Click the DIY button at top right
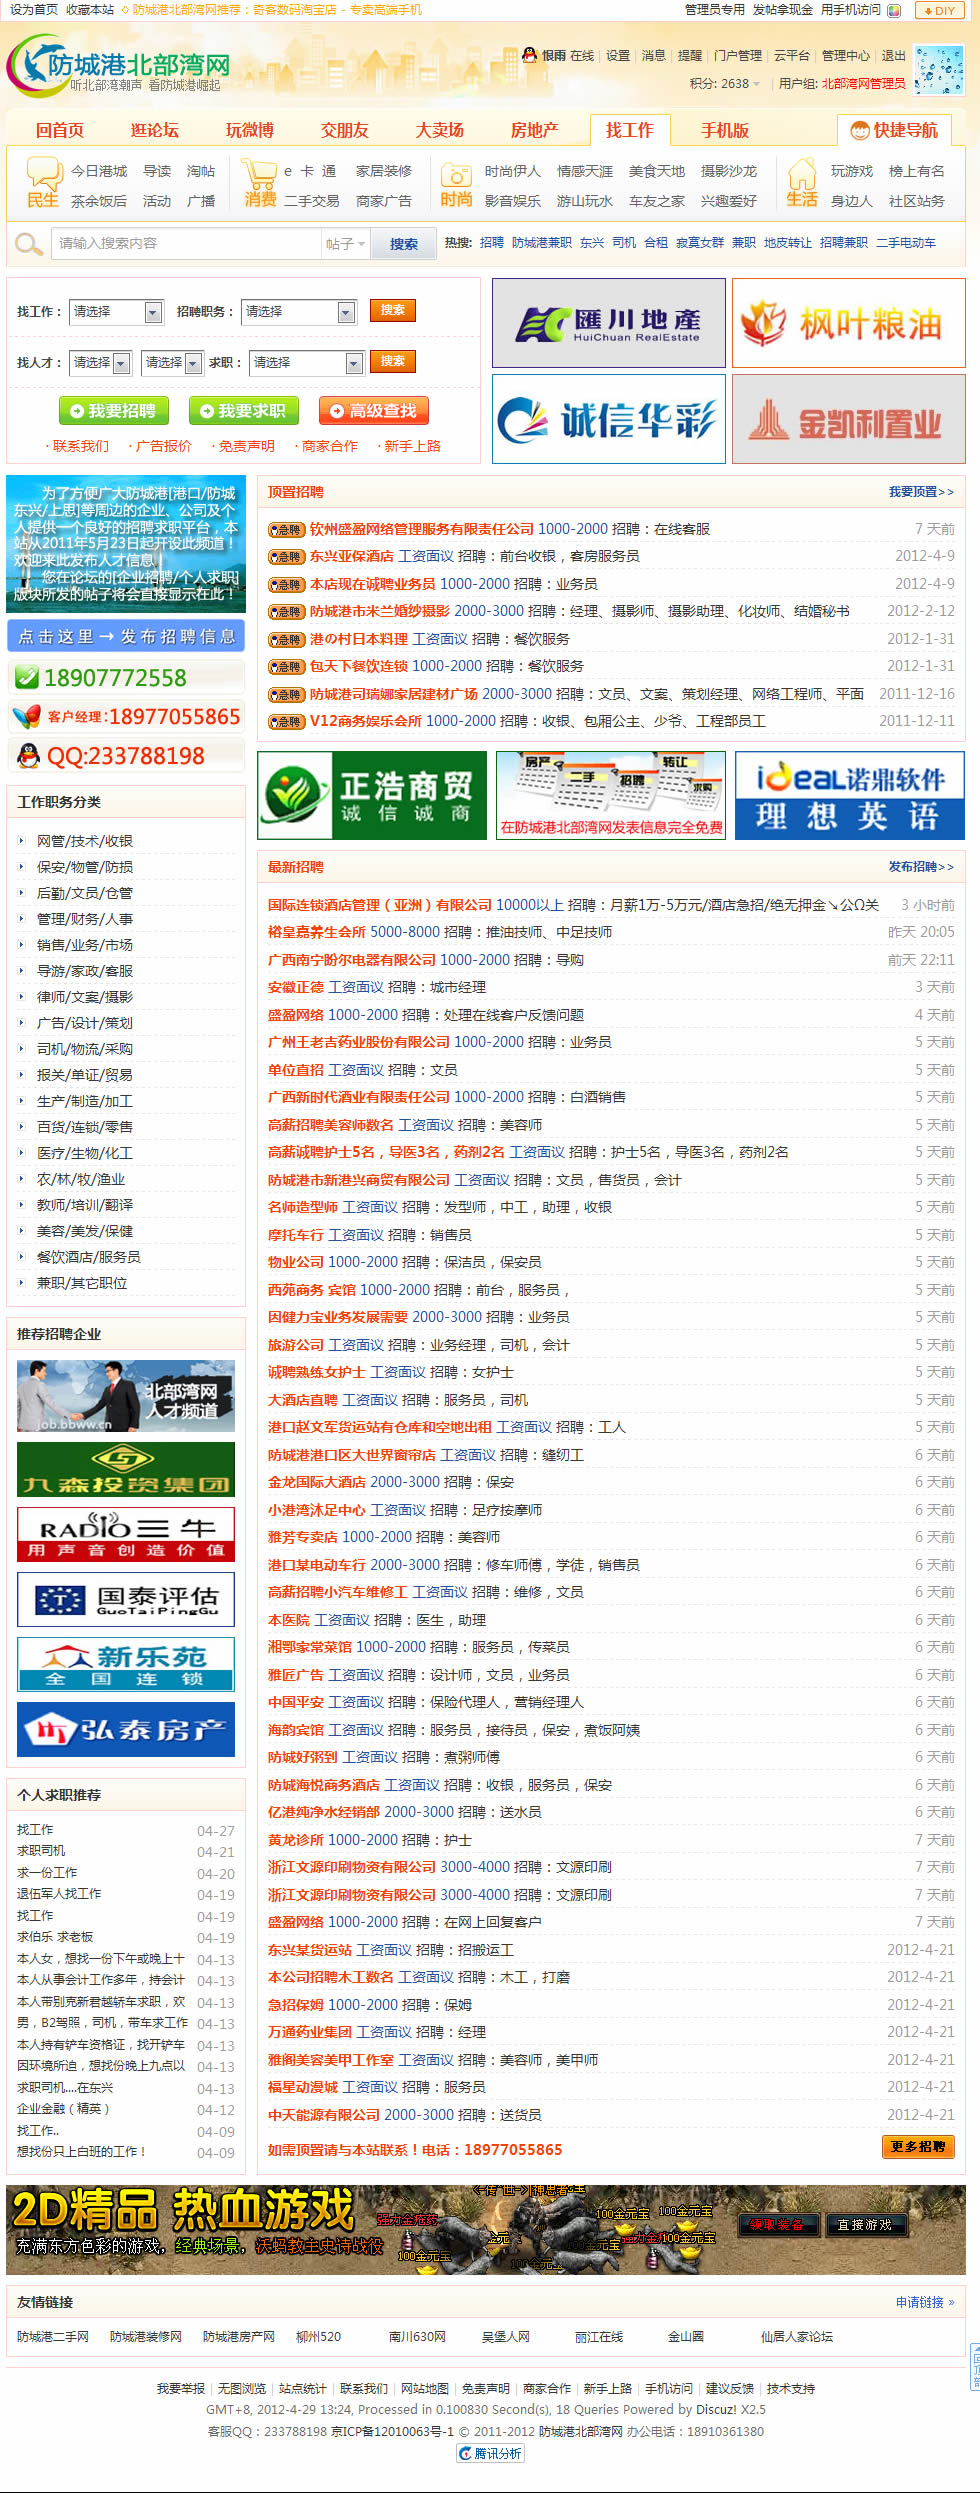Screen dimensions: 980x2493 pos(939,11)
